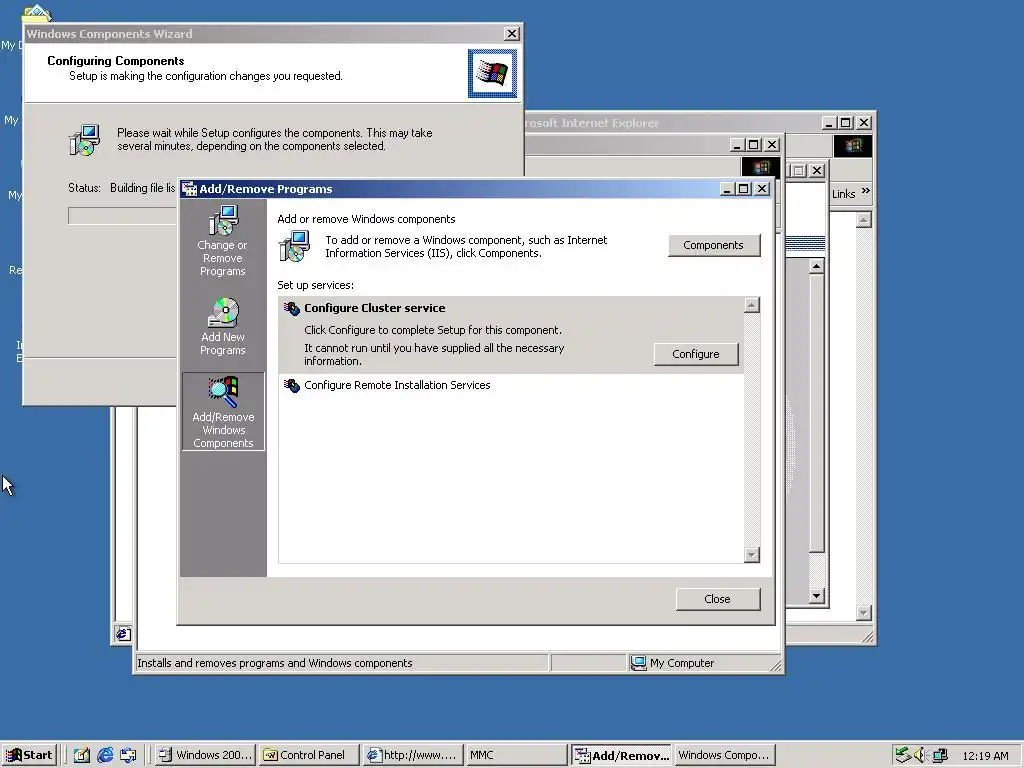1024x768 pixels.
Task: Click Internet Explorer scrollbar up arrow
Action: [863, 220]
